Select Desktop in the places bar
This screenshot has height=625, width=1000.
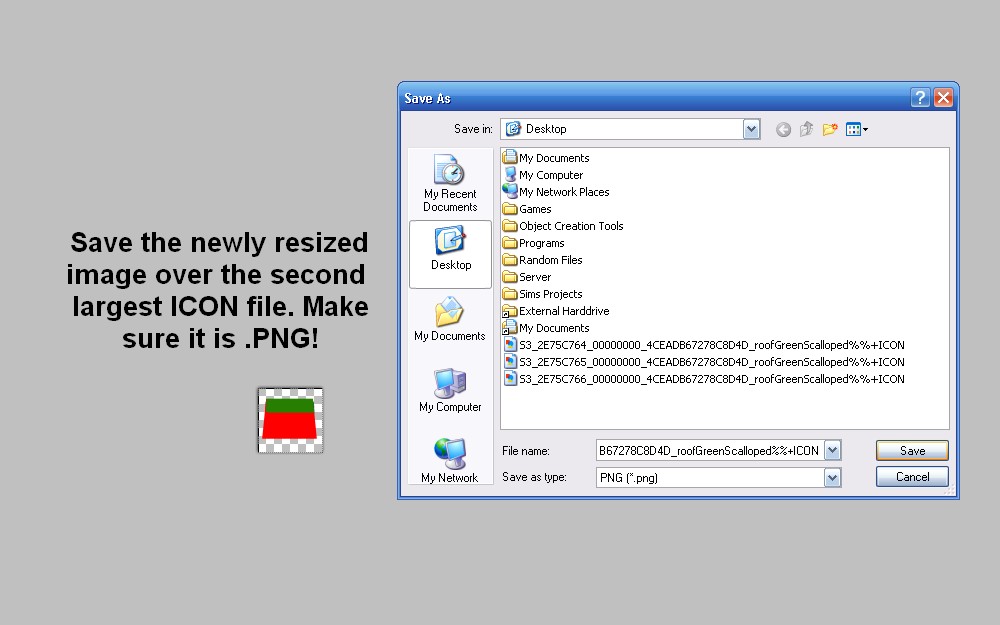click(x=450, y=254)
